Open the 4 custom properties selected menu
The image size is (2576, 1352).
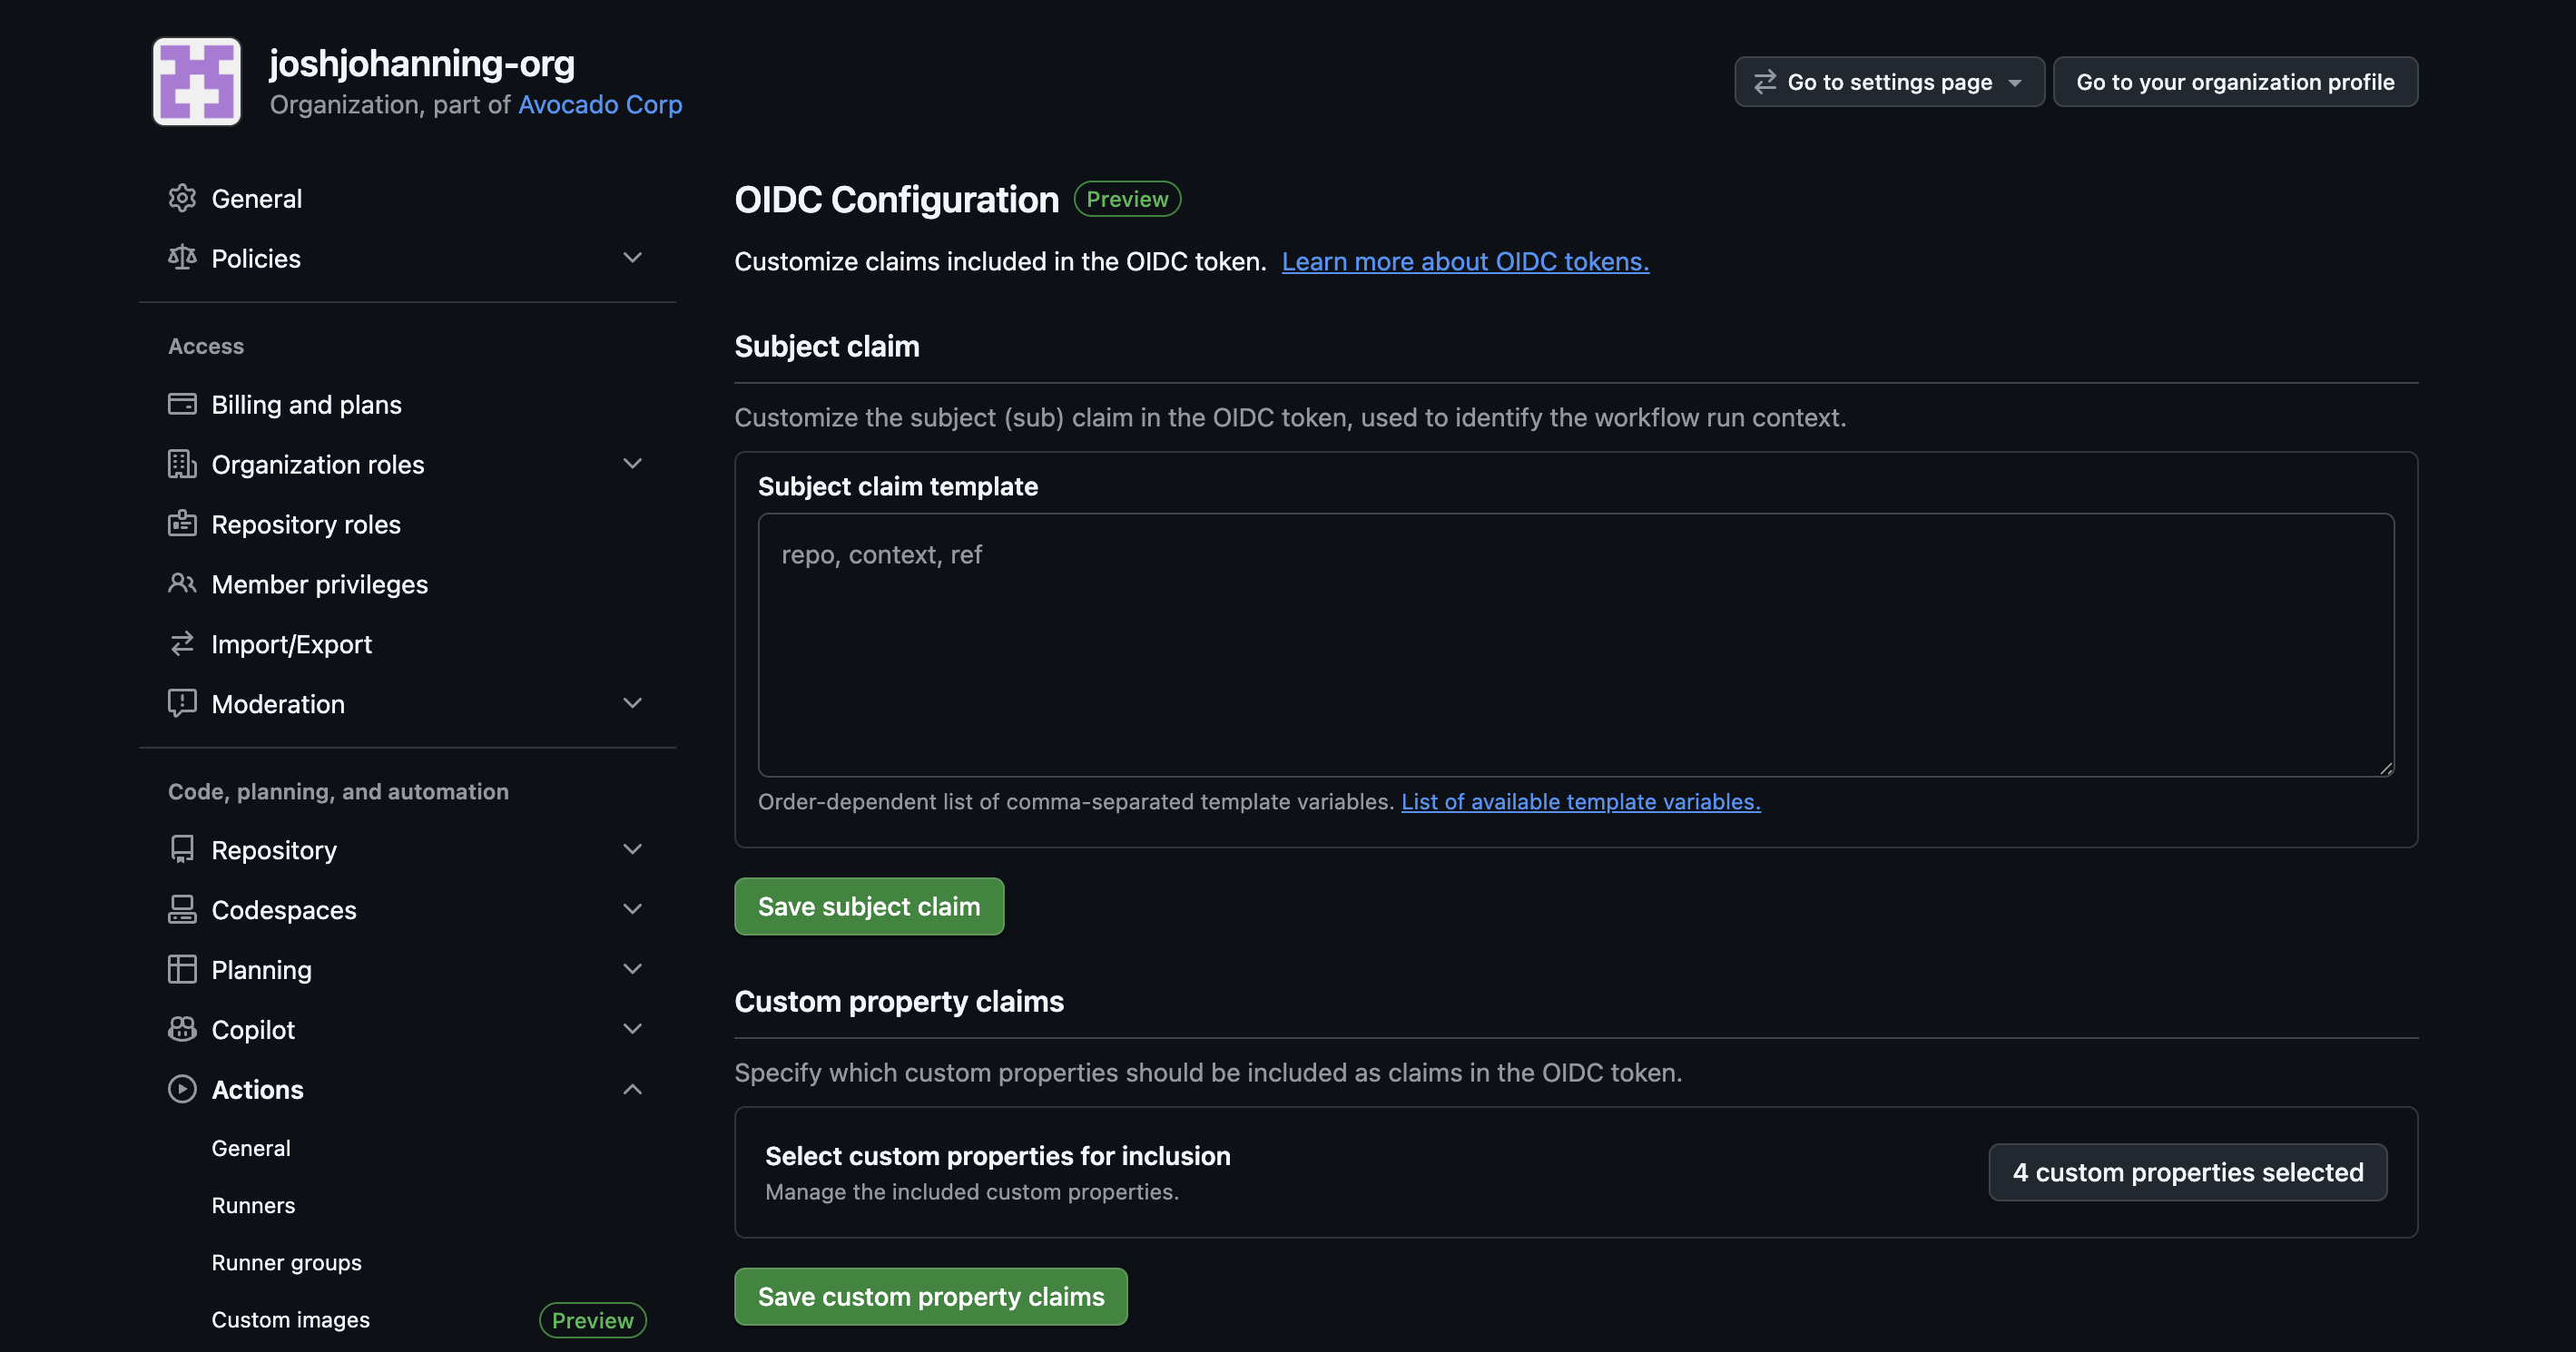pyautogui.click(x=2187, y=1172)
